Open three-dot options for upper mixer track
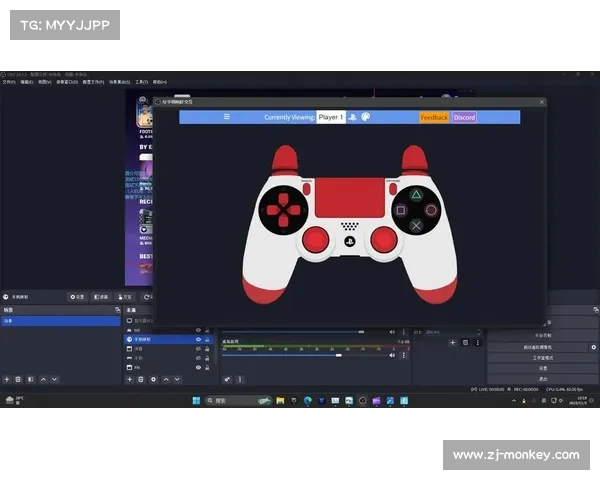 tap(403, 332)
